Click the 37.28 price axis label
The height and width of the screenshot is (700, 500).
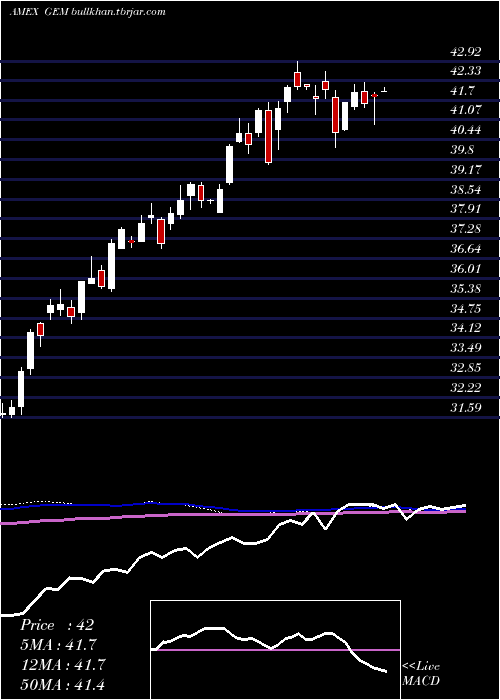pos(466,229)
